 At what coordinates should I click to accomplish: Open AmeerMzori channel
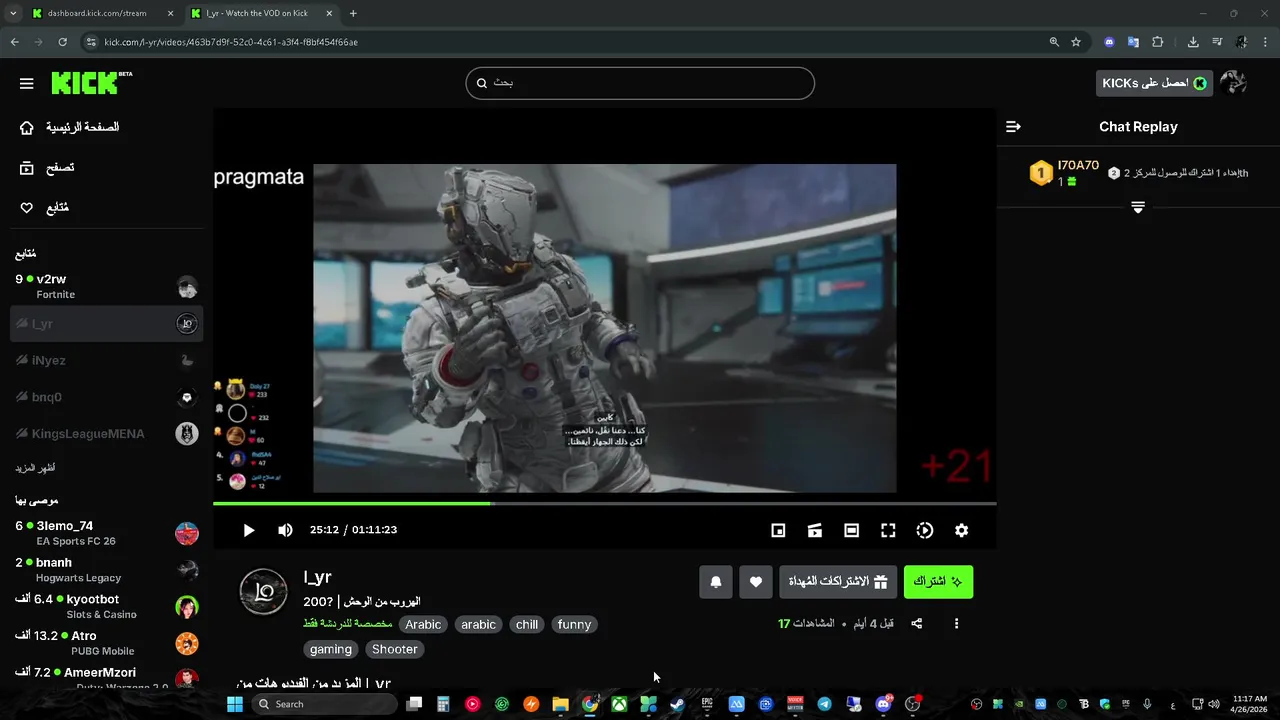tap(106, 678)
